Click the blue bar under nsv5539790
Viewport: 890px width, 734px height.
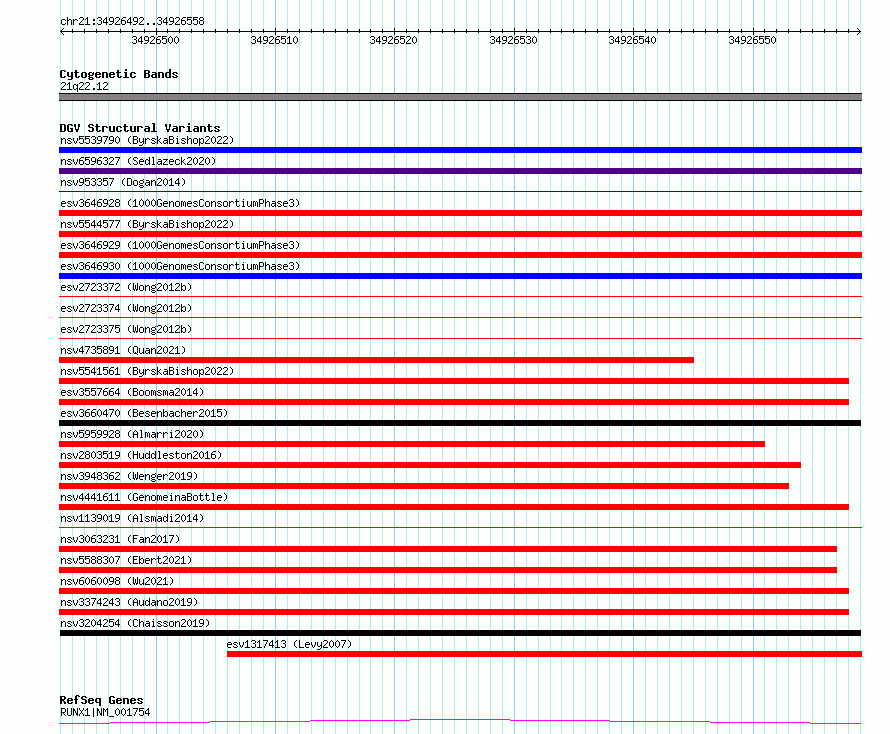click(460, 150)
